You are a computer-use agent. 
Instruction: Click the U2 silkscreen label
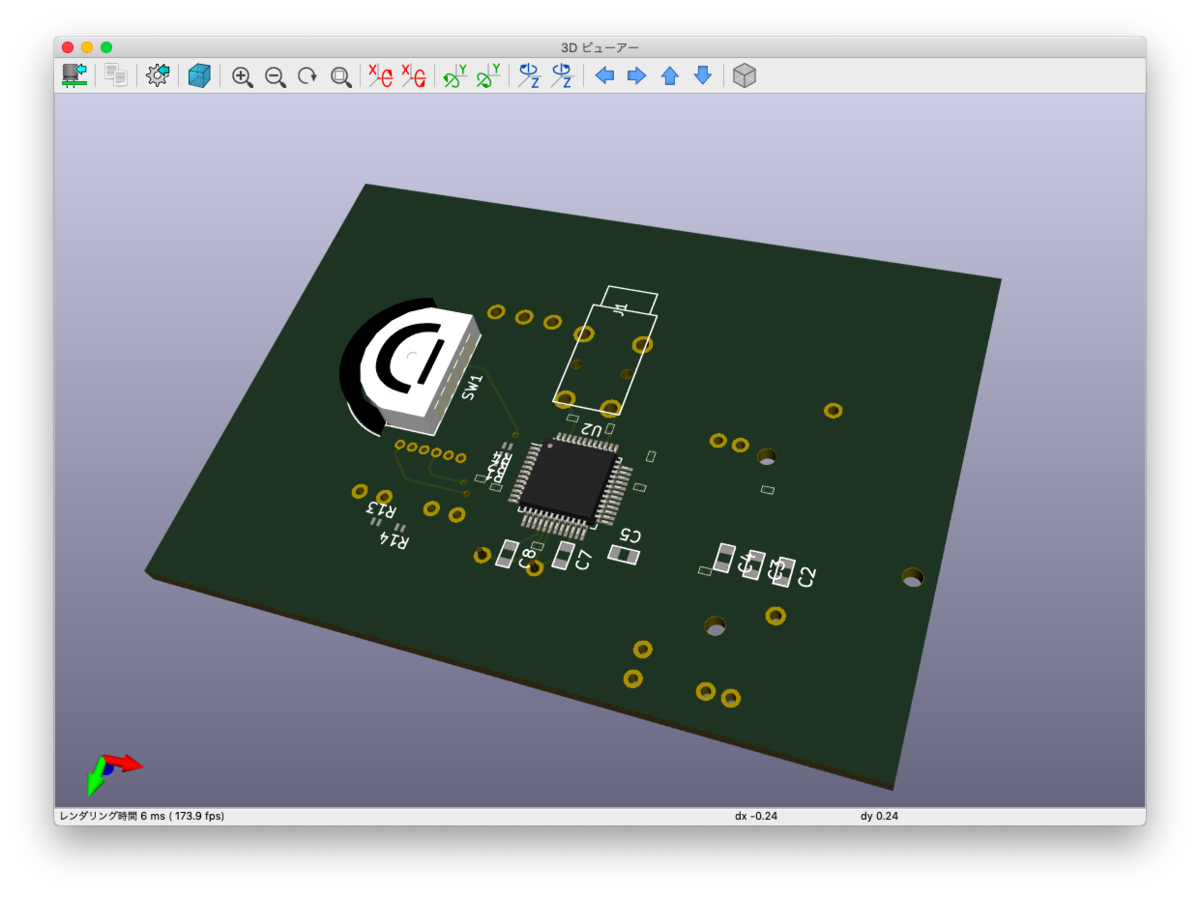[591, 430]
